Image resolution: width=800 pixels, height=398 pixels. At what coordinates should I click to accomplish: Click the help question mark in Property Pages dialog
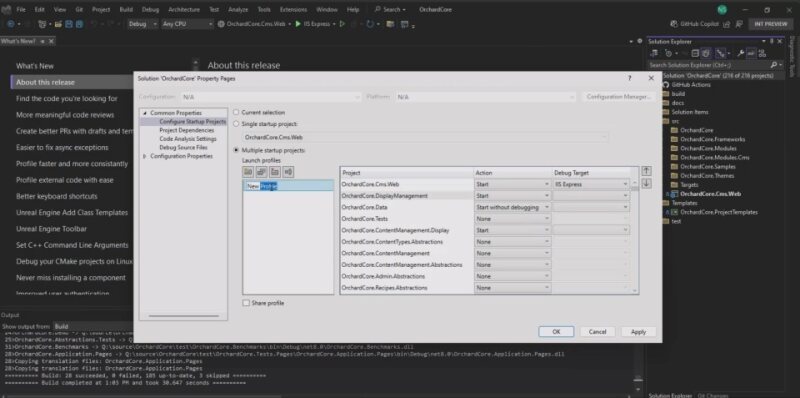tap(630, 78)
